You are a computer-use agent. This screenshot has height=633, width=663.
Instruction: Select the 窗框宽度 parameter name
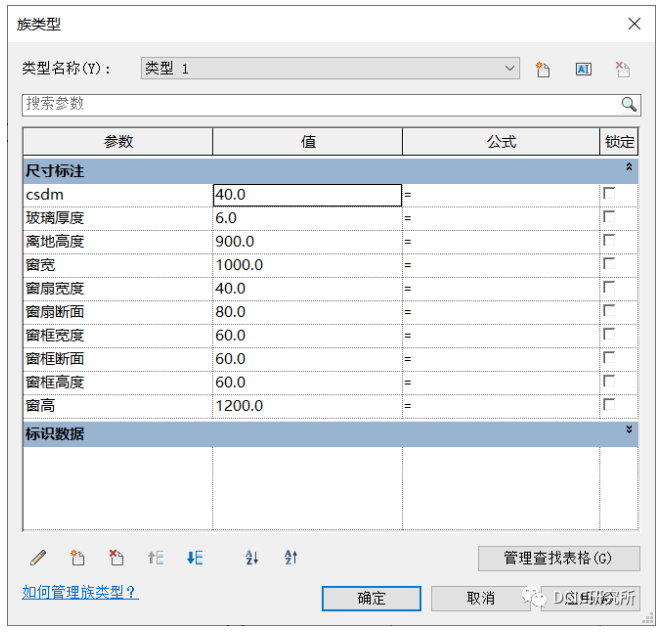click(118, 336)
